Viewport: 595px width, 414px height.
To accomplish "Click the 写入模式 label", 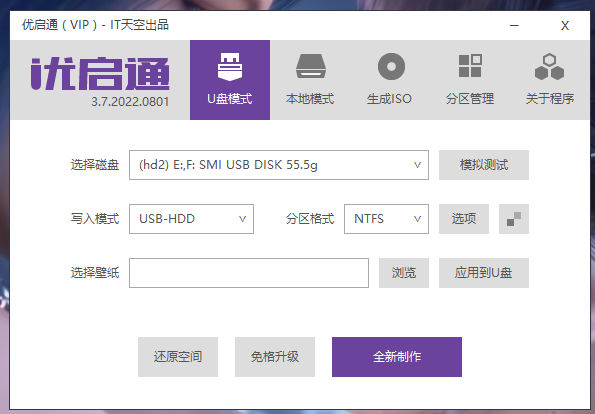I will click(x=95, y=219).
